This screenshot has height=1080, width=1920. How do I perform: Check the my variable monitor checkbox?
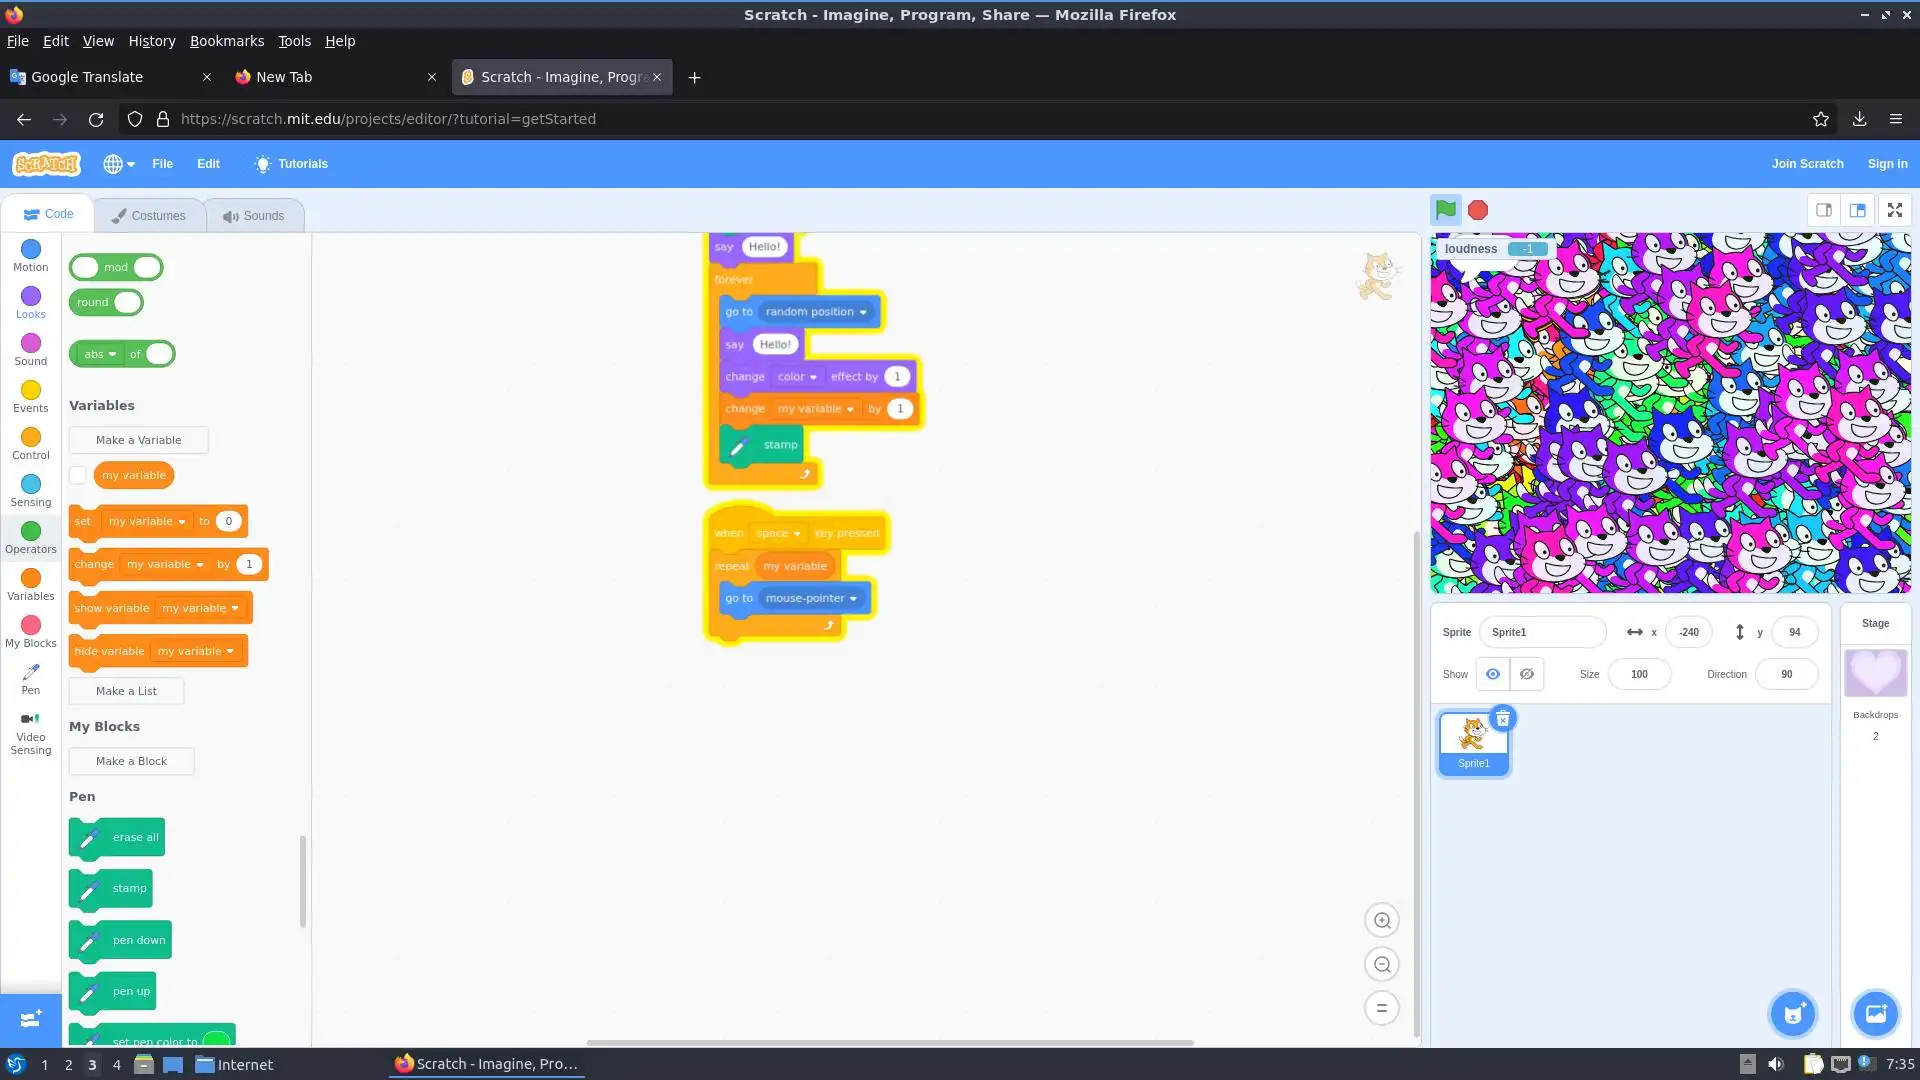78,475
